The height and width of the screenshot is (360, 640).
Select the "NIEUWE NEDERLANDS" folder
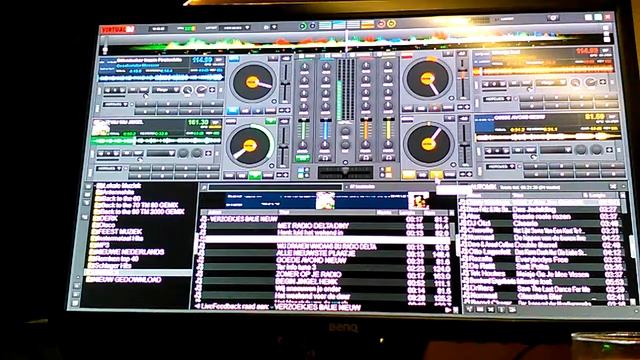pos(127,252)
